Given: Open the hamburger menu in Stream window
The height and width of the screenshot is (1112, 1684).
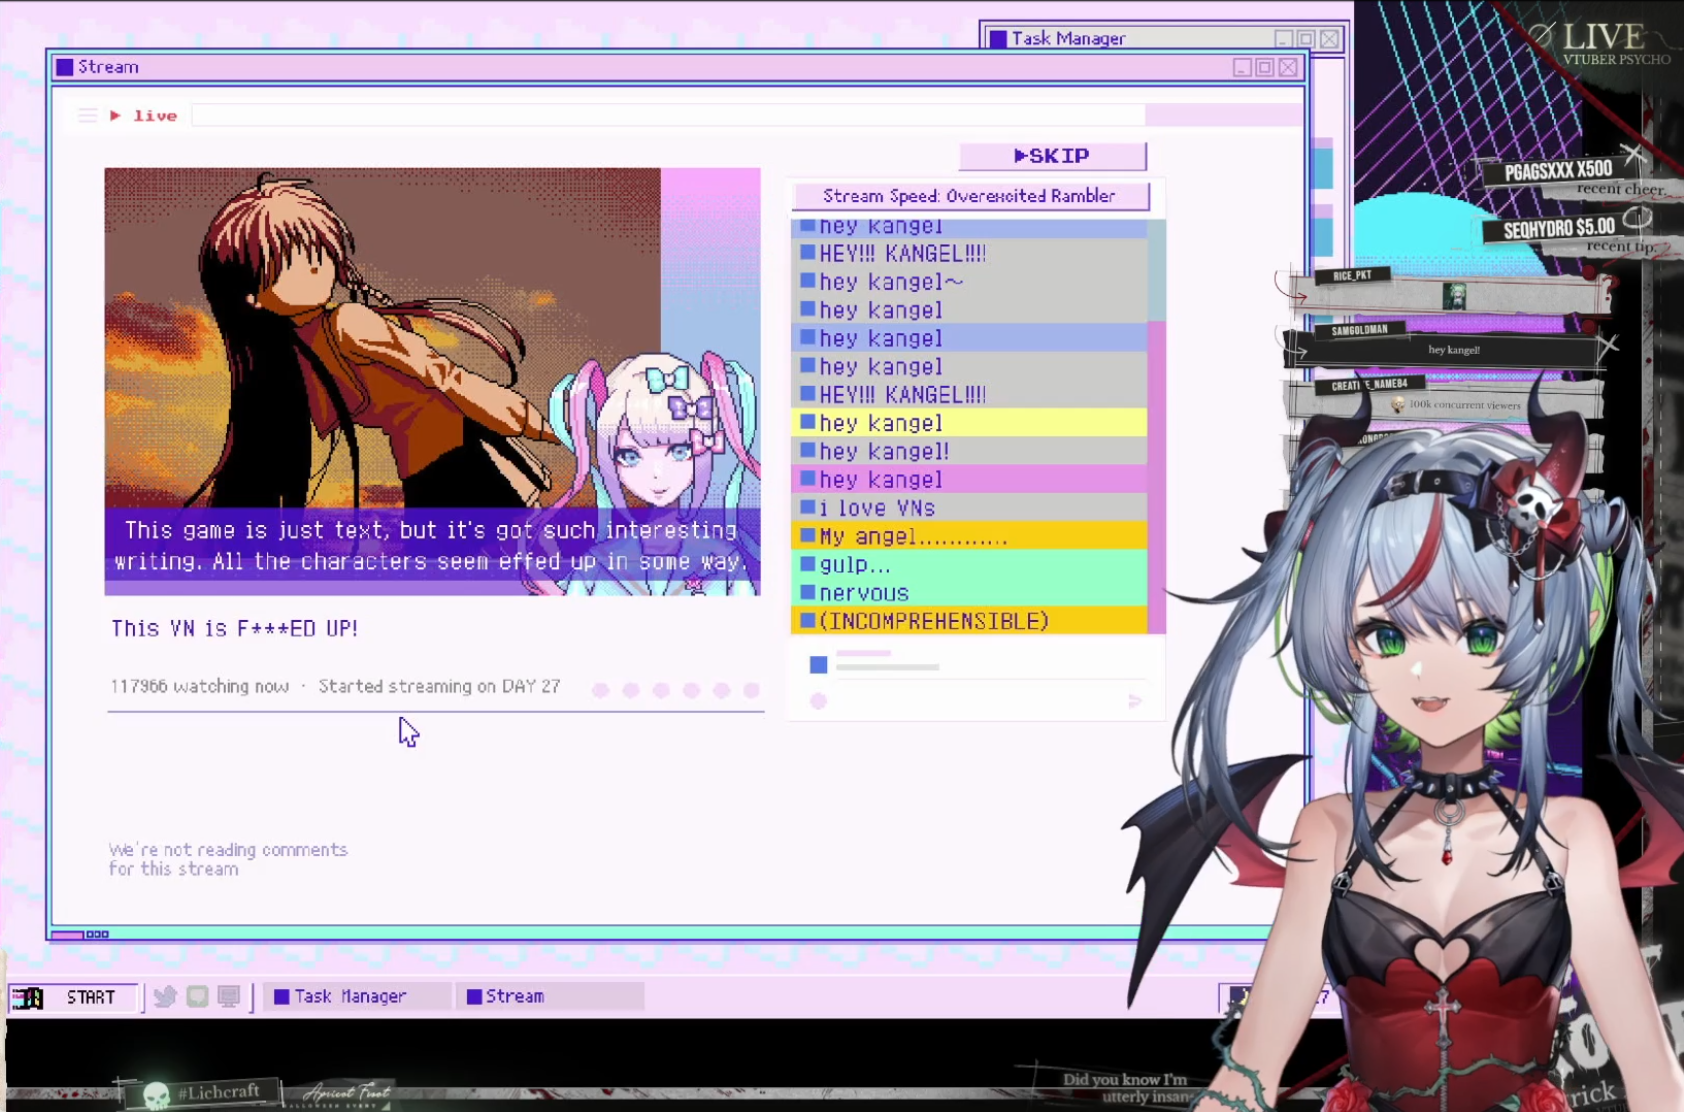Looking at the screenshot, I should click(87, 116).
